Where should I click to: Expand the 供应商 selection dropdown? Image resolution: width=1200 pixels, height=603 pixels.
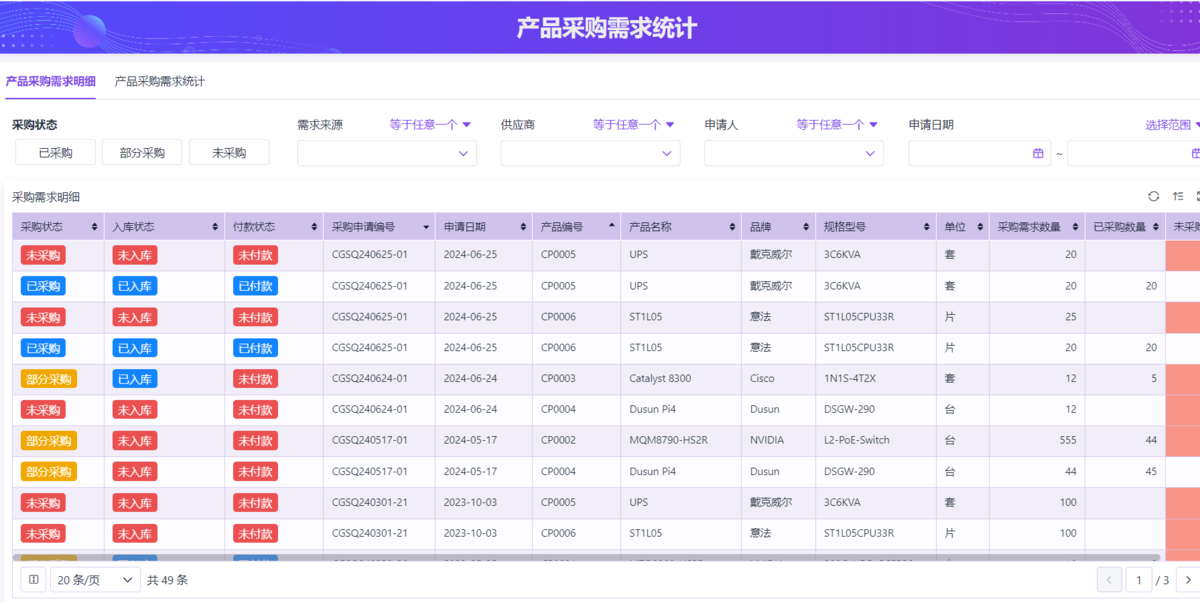pyautogui.click(x=590, y=153)
